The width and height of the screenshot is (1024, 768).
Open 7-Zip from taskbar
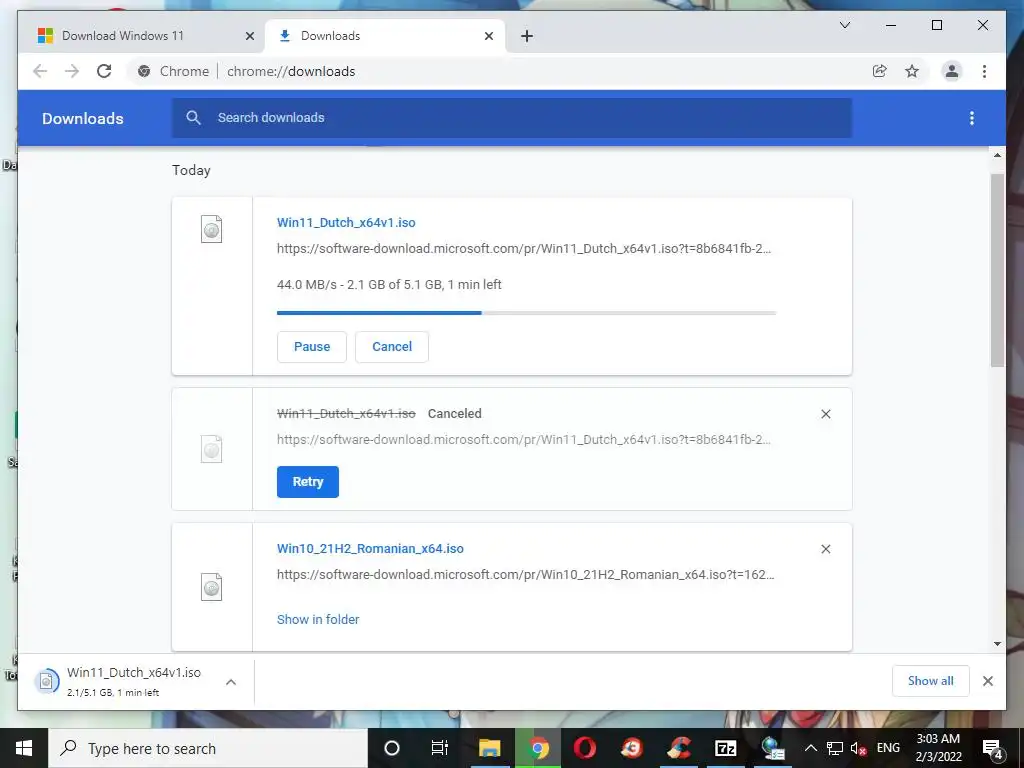pos(726,748)
